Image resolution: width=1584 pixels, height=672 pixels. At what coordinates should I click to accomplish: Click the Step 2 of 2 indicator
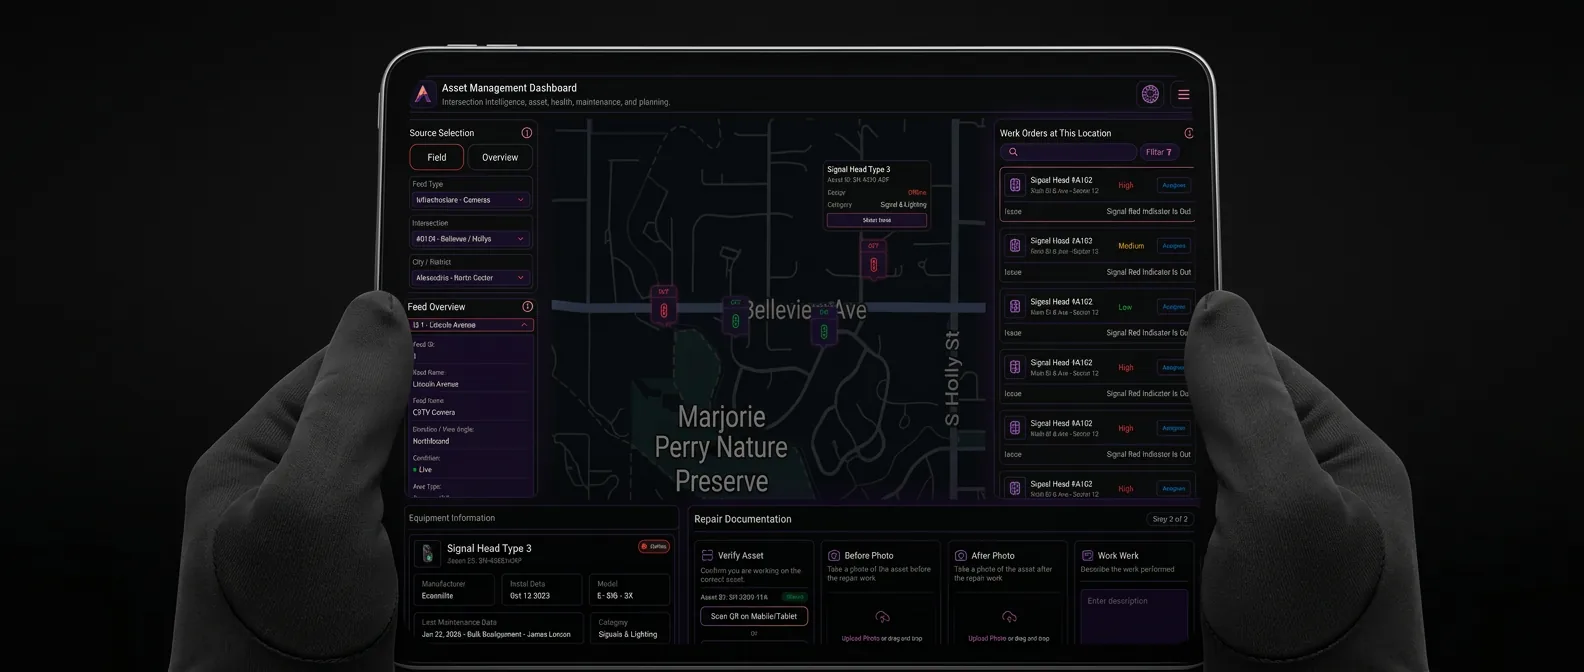(1170, 520)
